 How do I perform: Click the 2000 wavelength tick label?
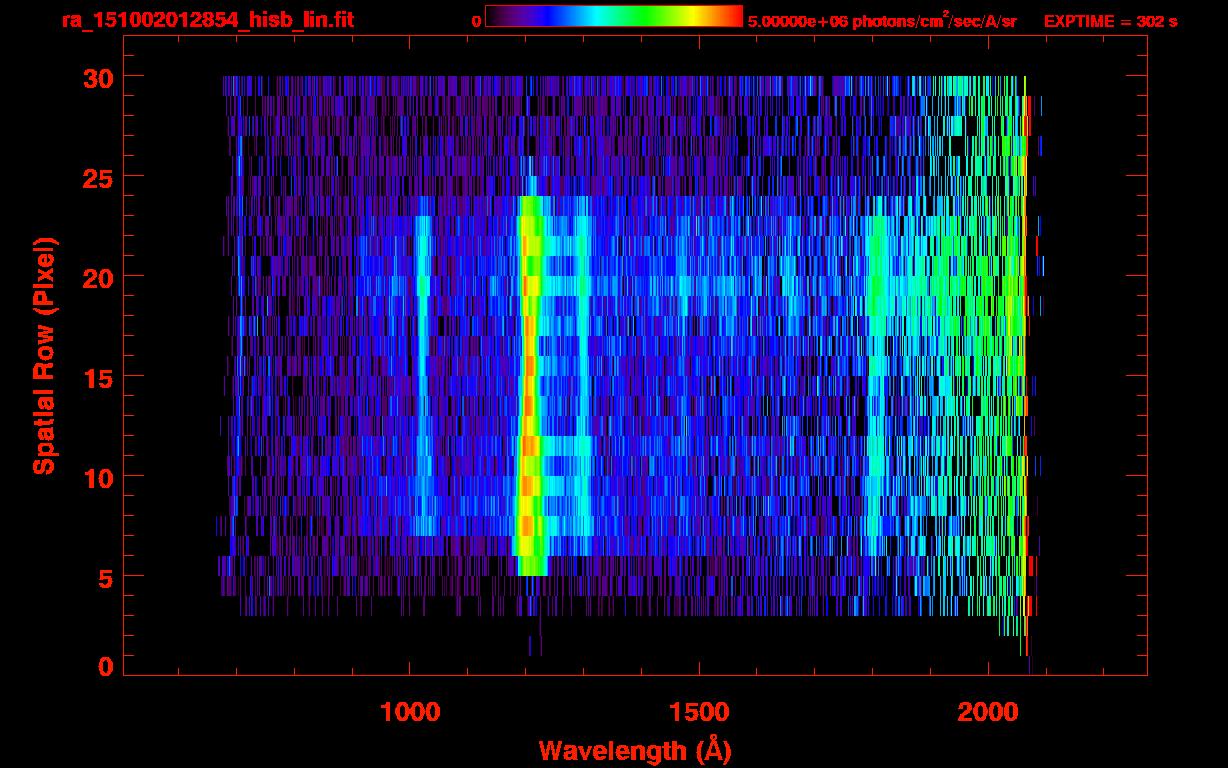coord(989,712)
